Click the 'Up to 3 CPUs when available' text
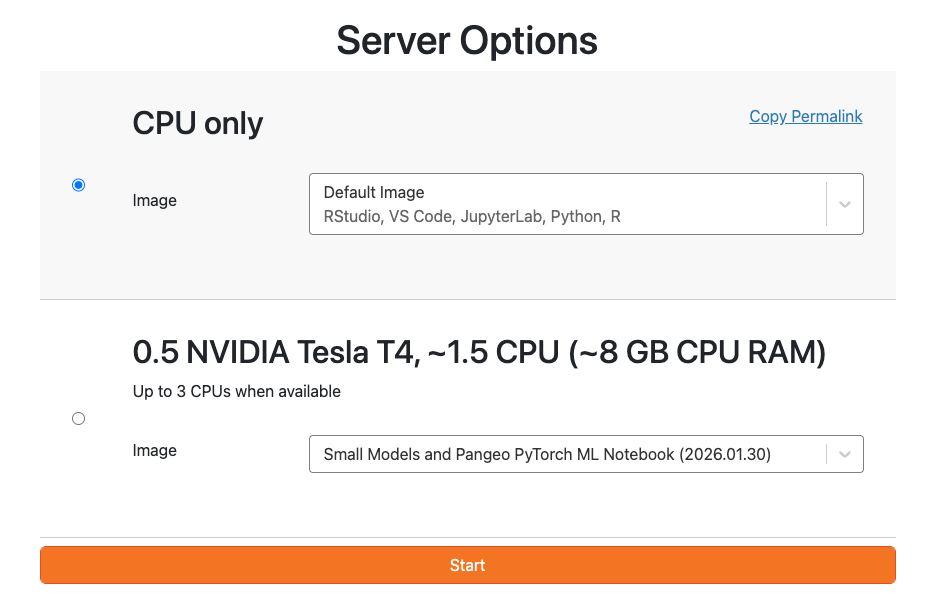925x616 pixels. tap(237, 392)
